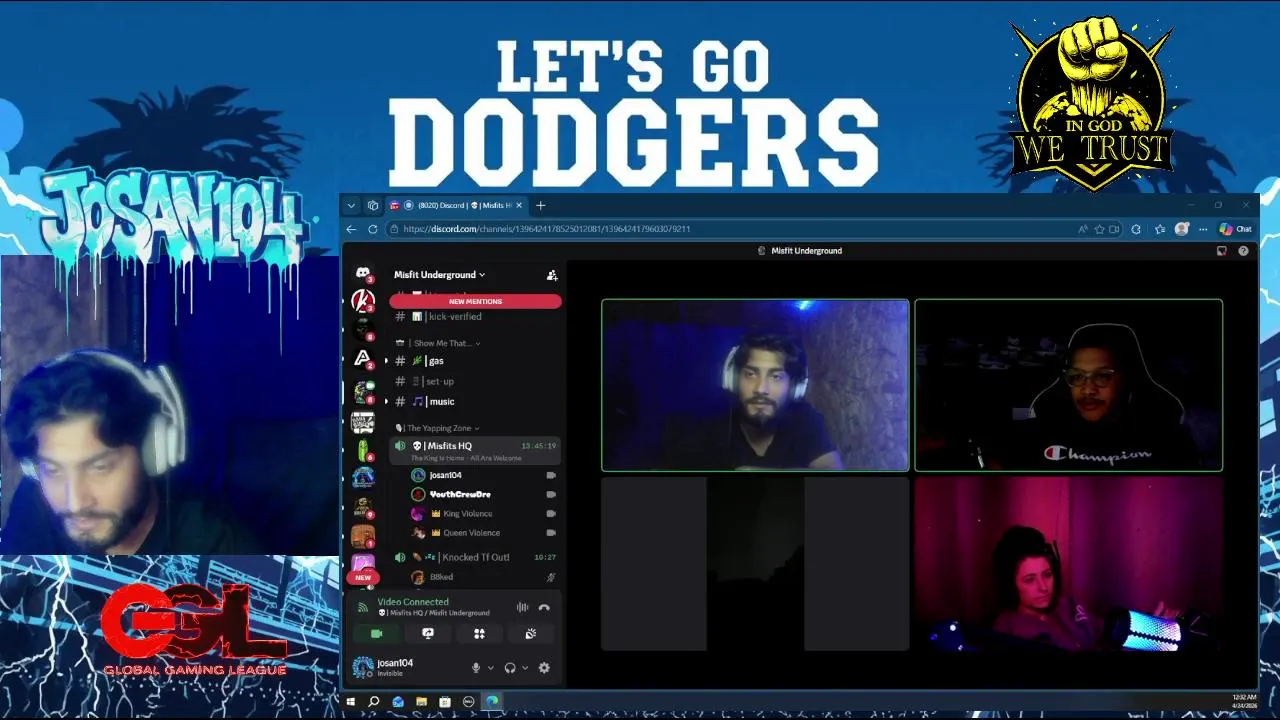The image size is (1280, 720).
Task: Open tab actions dropdown arrow
Action: (x=351, y=205)
